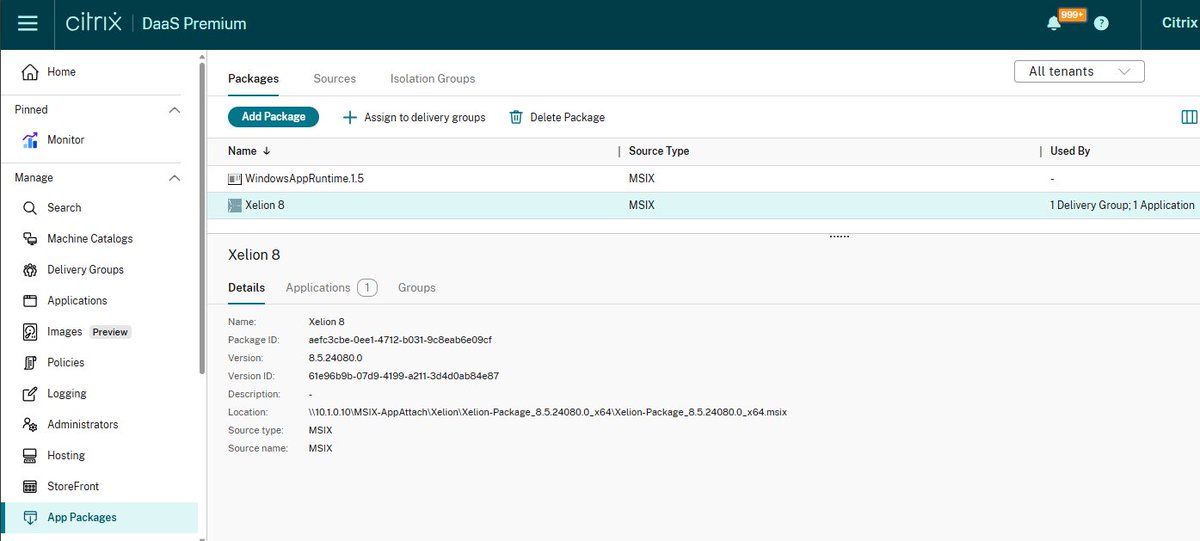The image size is (1200, 541).
Task: Click the StoreFront icon
Action: [x=29, y=487]
